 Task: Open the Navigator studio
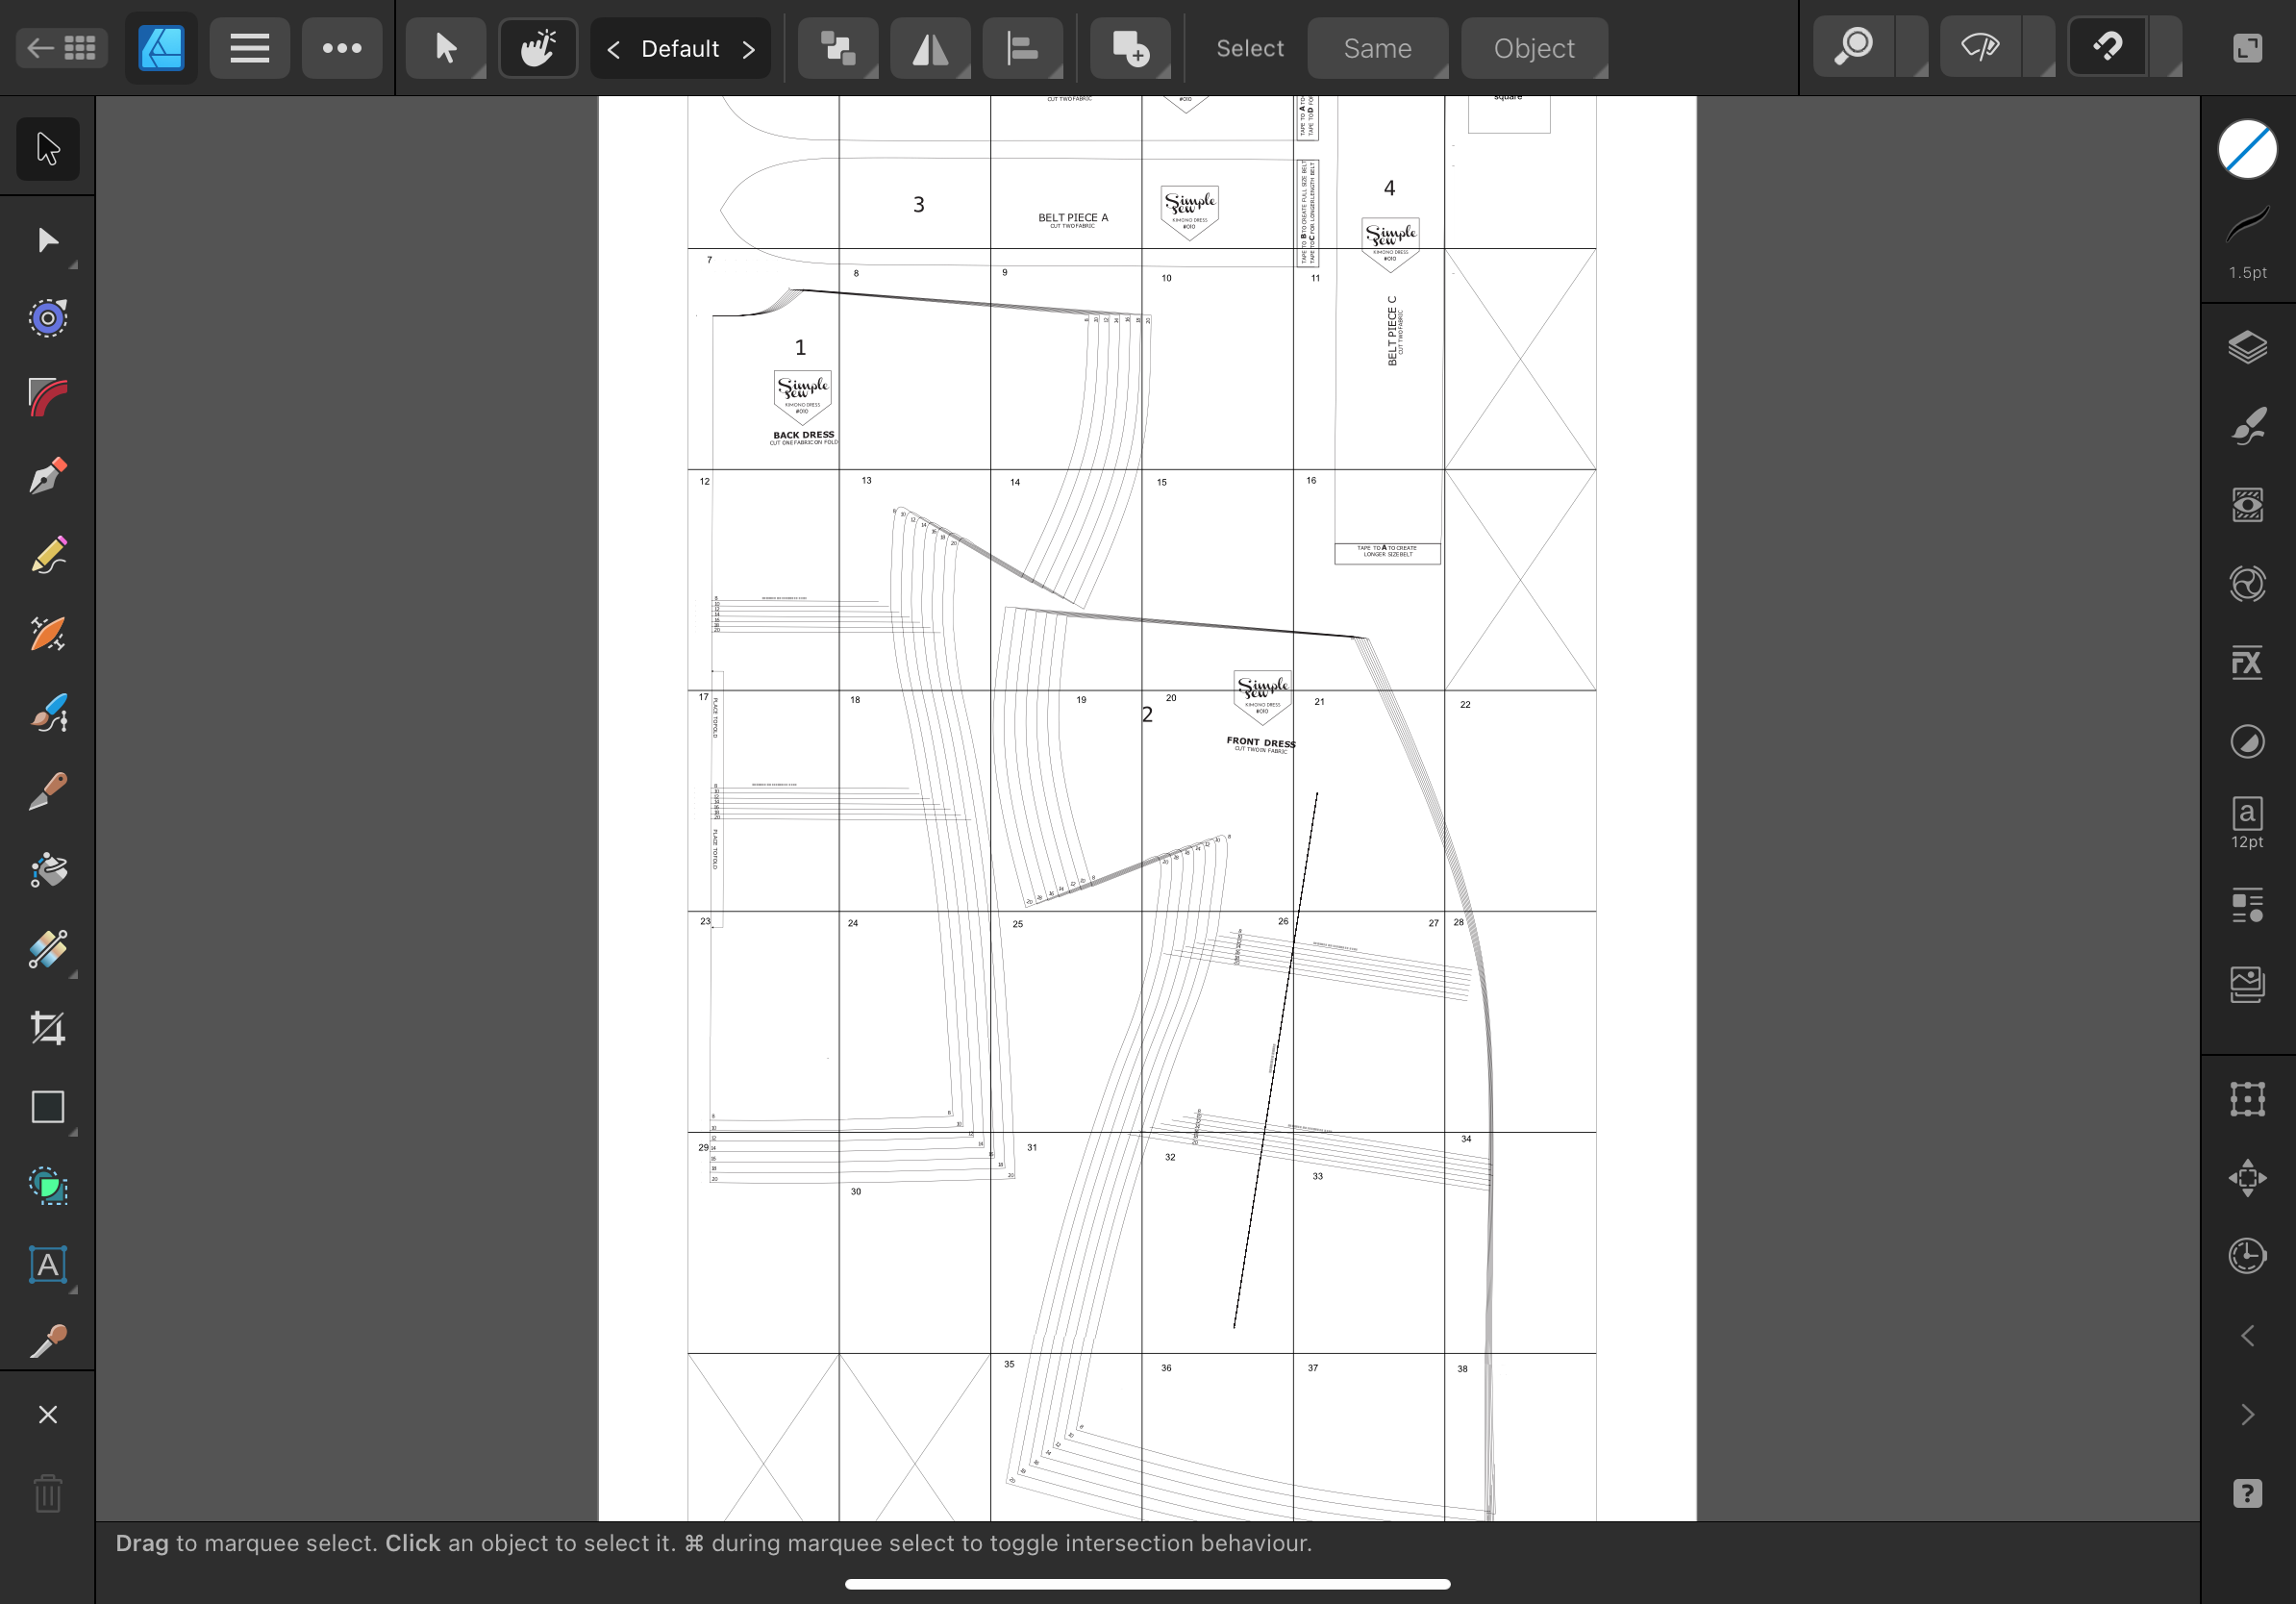[2247, 1178]
